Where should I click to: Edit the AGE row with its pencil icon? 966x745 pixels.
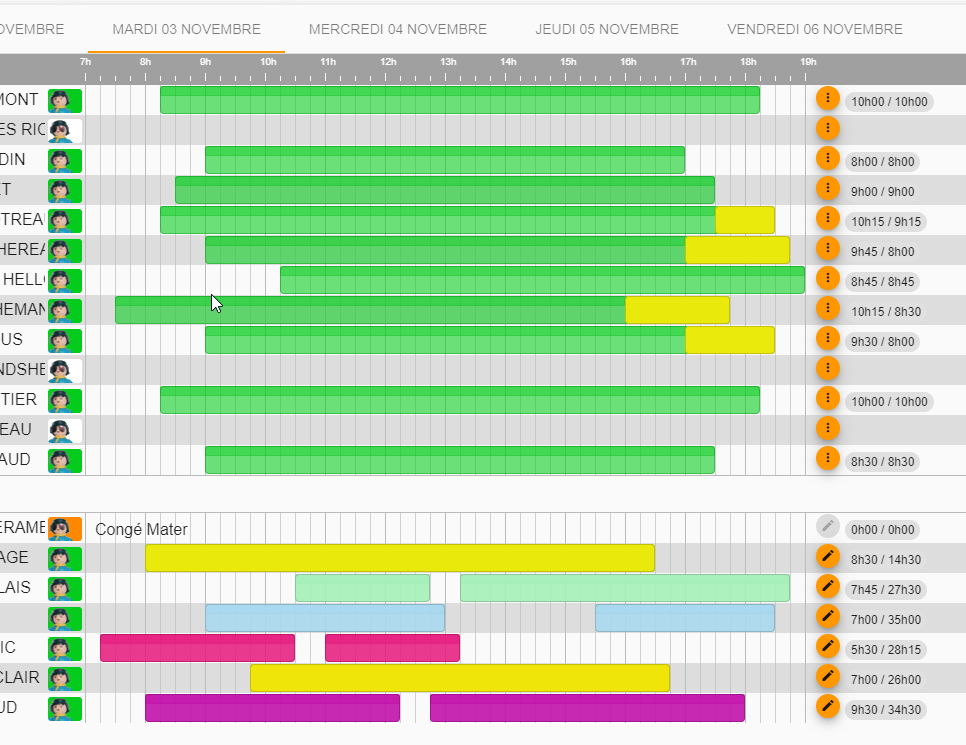[x=827, y=556]
